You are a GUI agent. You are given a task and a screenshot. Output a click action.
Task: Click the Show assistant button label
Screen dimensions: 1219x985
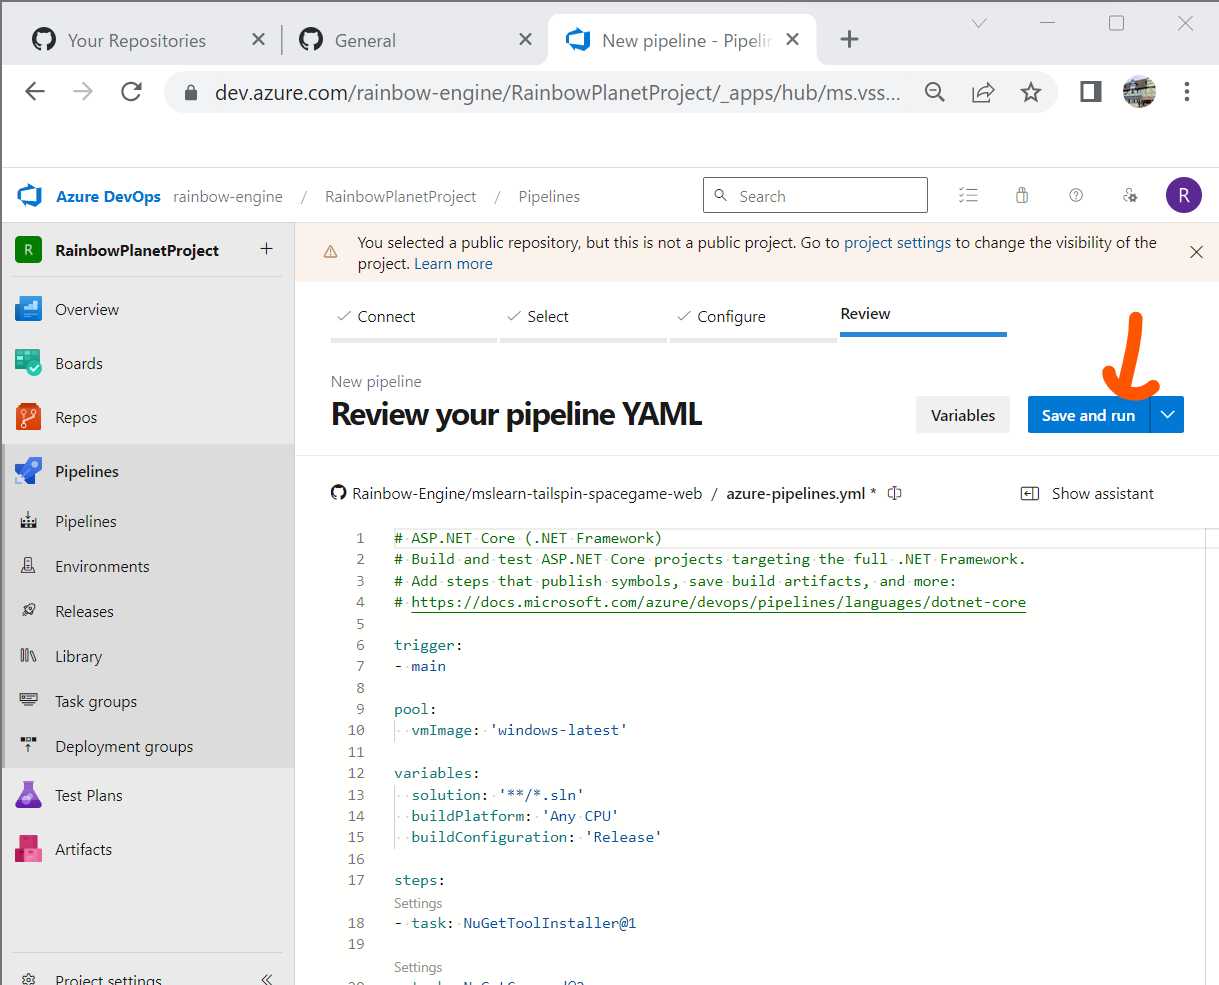coord(1103,493)
